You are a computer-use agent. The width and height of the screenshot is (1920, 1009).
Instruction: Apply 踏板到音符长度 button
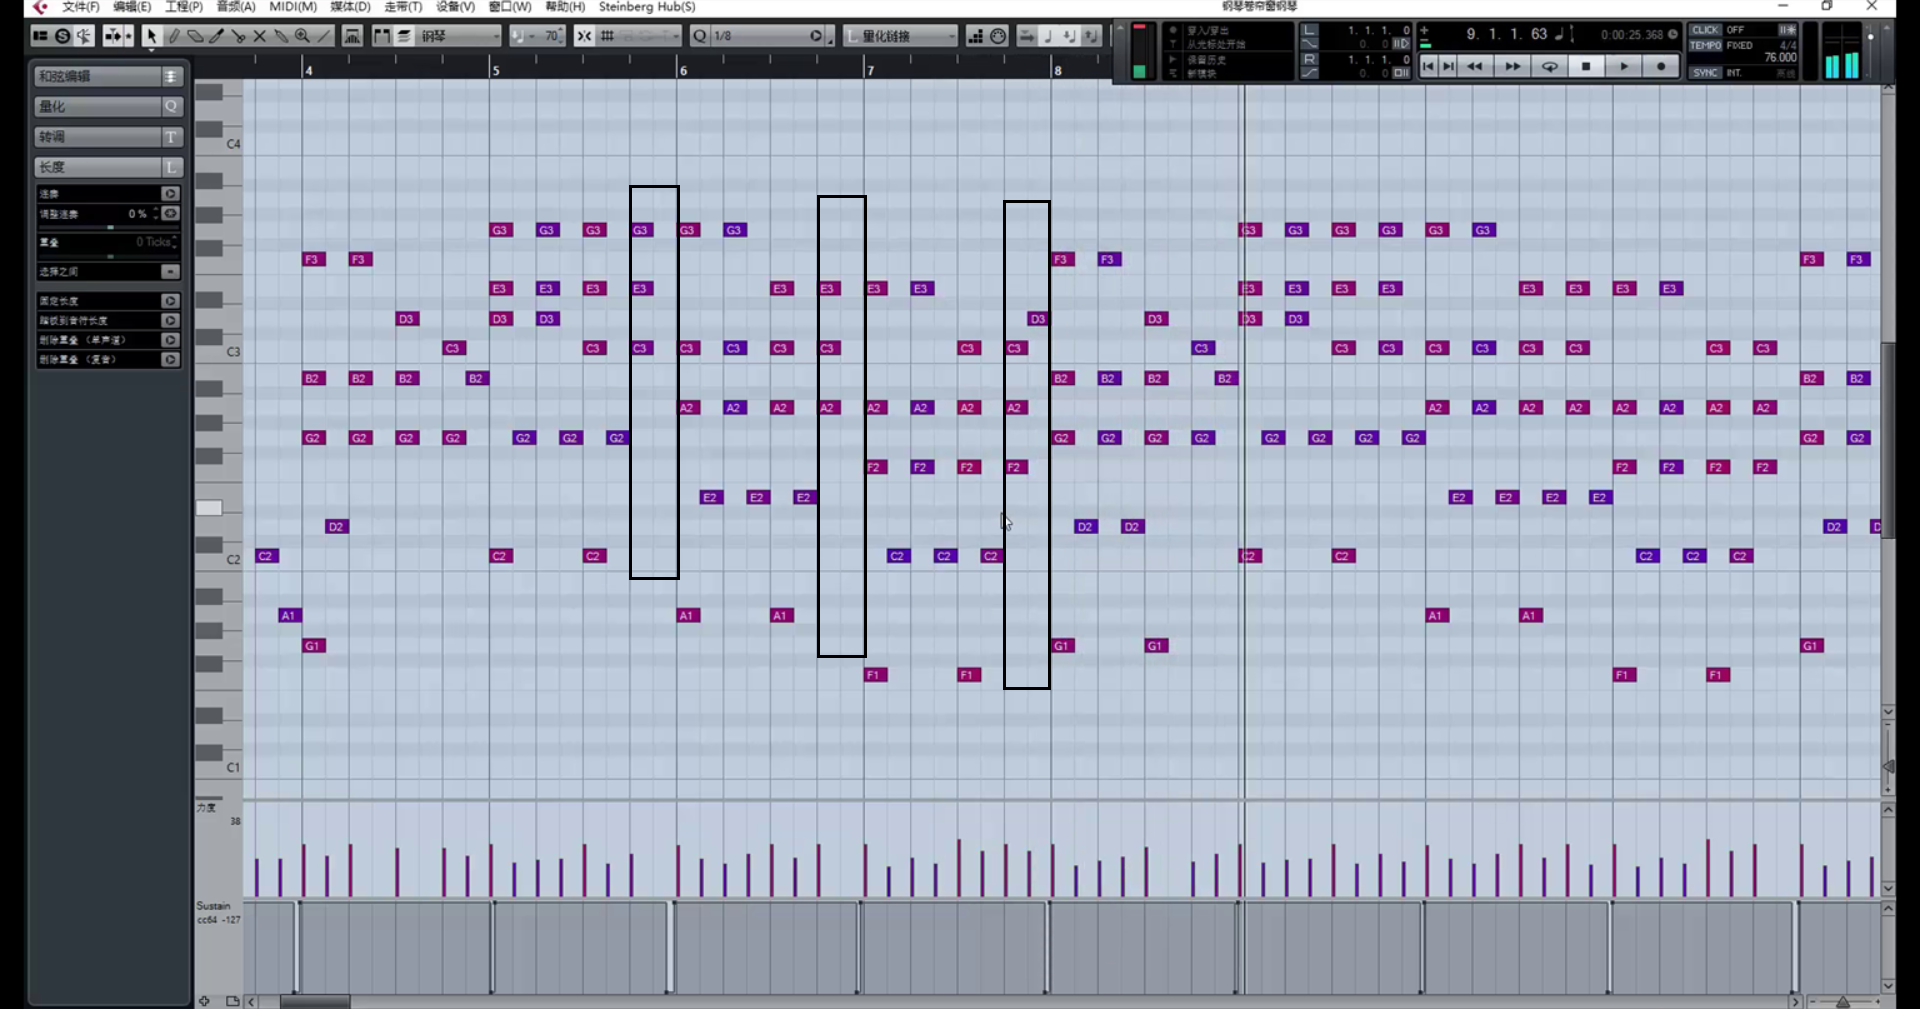click(170, 321)
